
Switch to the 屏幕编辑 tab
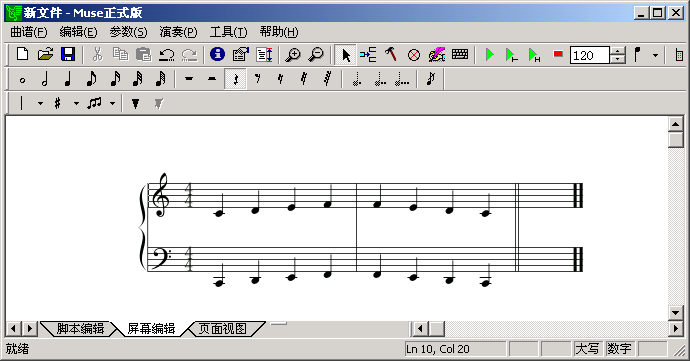[x=151, y=329]
